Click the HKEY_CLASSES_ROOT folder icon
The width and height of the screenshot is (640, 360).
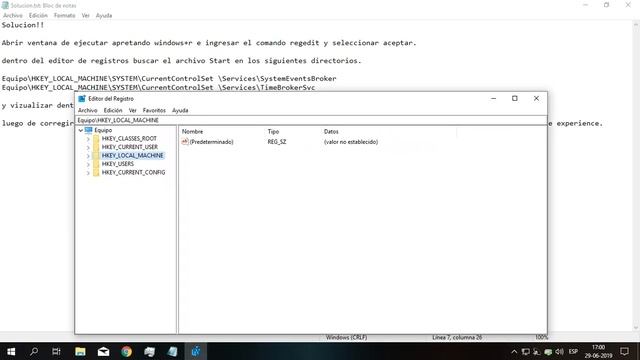point(96,139)
